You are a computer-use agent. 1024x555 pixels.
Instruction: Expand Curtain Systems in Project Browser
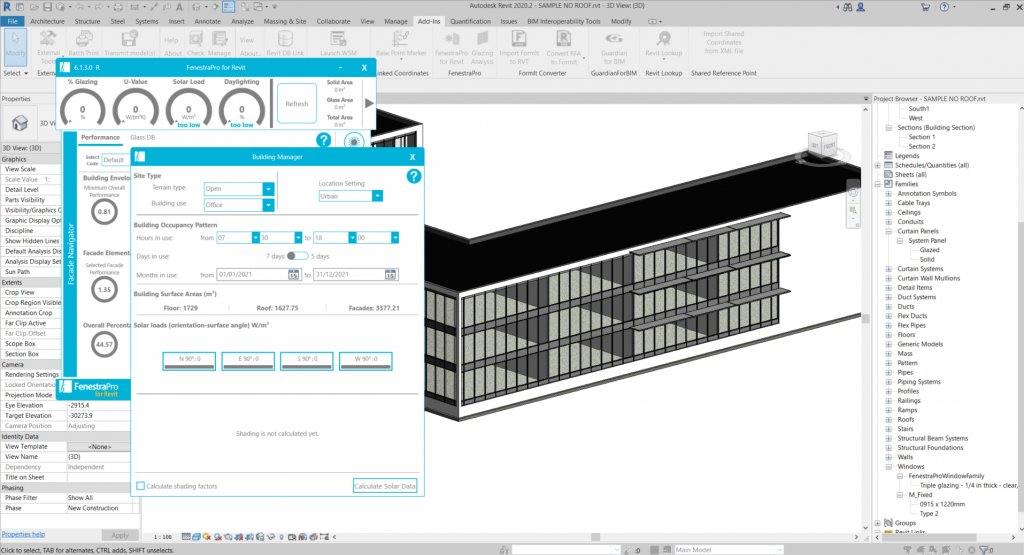tap(889, 269)
